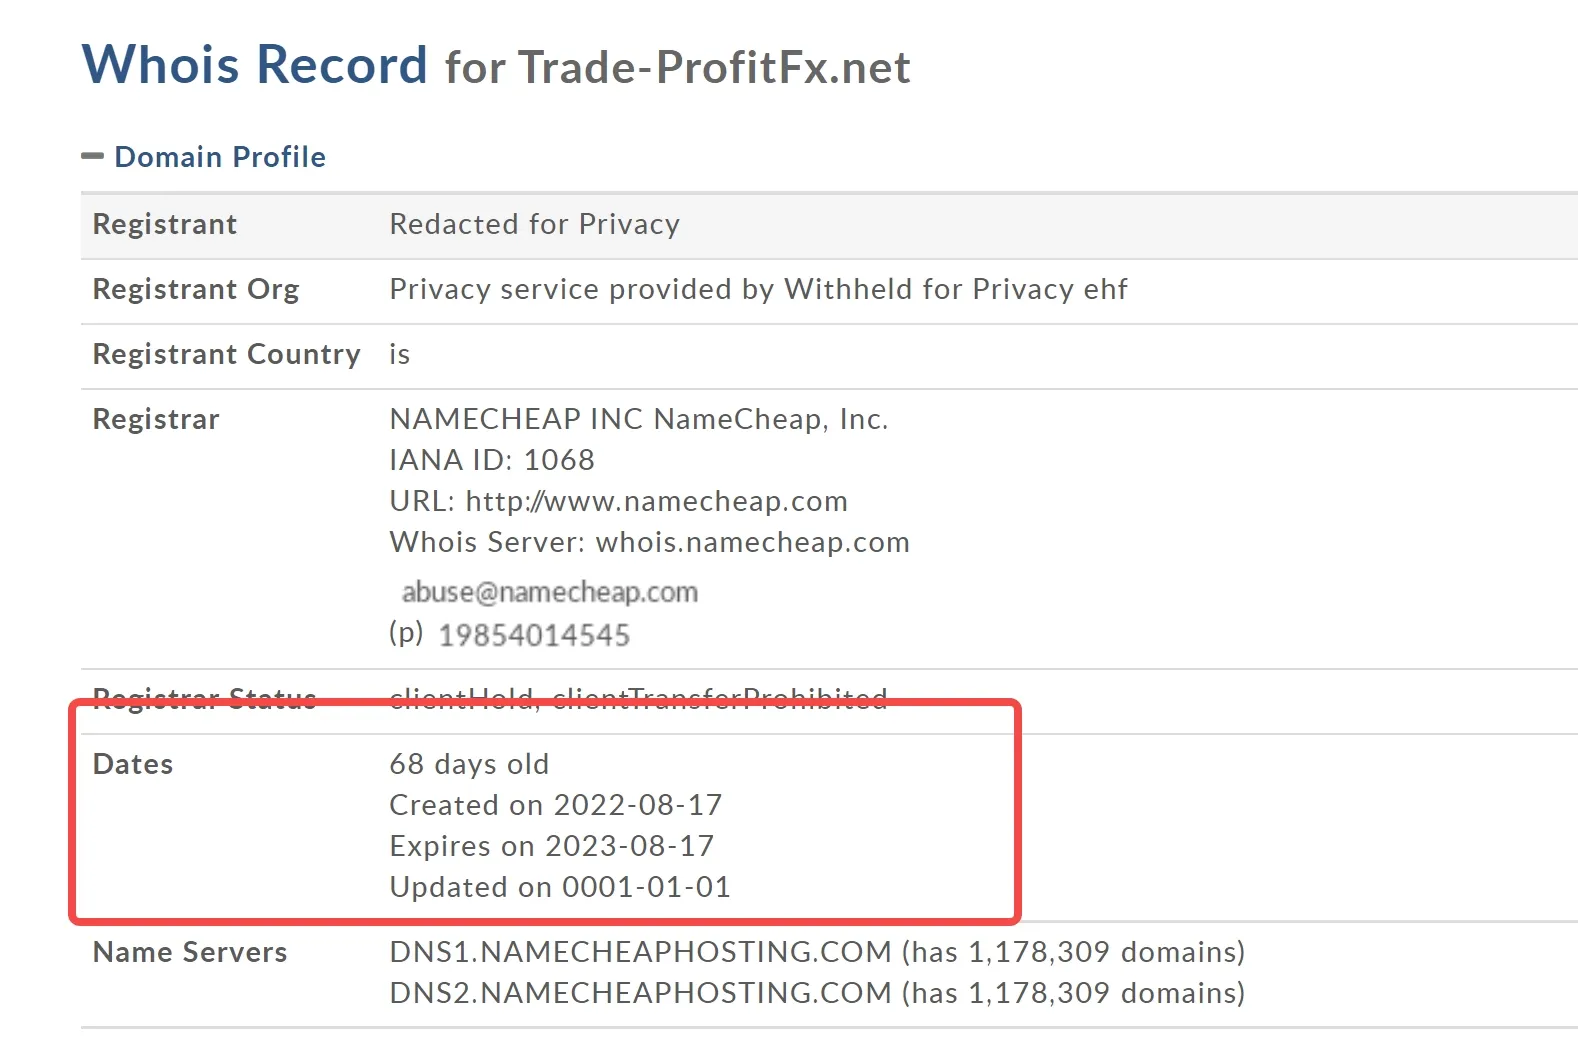
Task: Click the Created on 2022-08-17 line
Action: click(556, 805)
